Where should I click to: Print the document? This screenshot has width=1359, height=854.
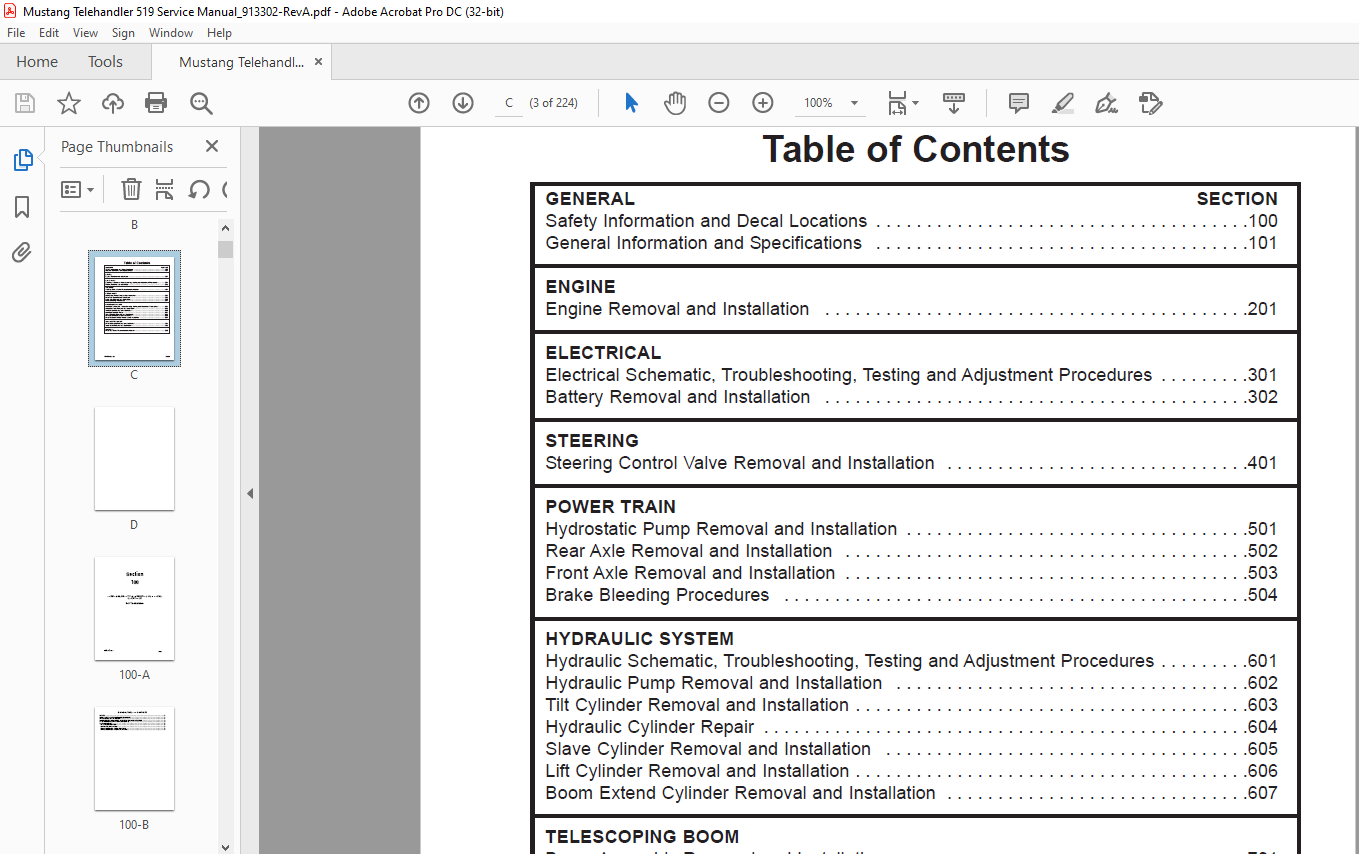(156, 103)
